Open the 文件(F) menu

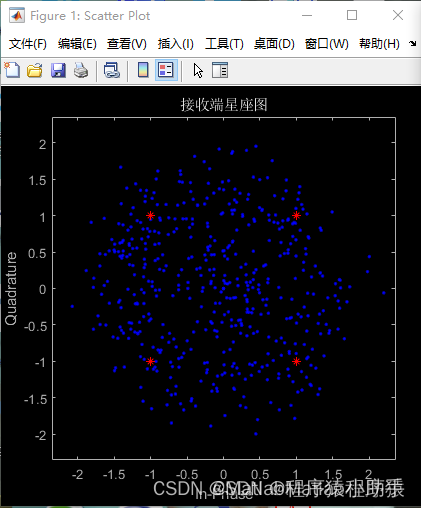pos(28,44)
